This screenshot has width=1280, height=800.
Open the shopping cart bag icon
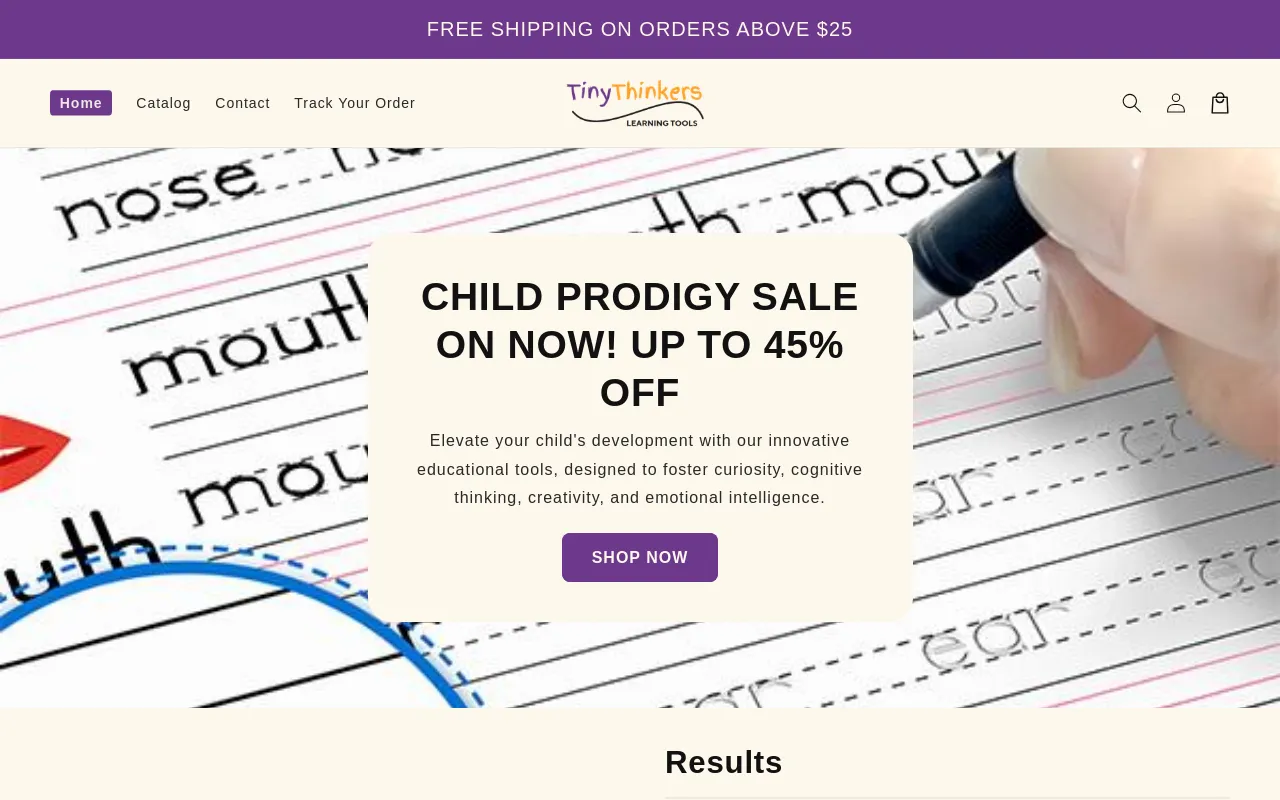tap(1220, 103)
